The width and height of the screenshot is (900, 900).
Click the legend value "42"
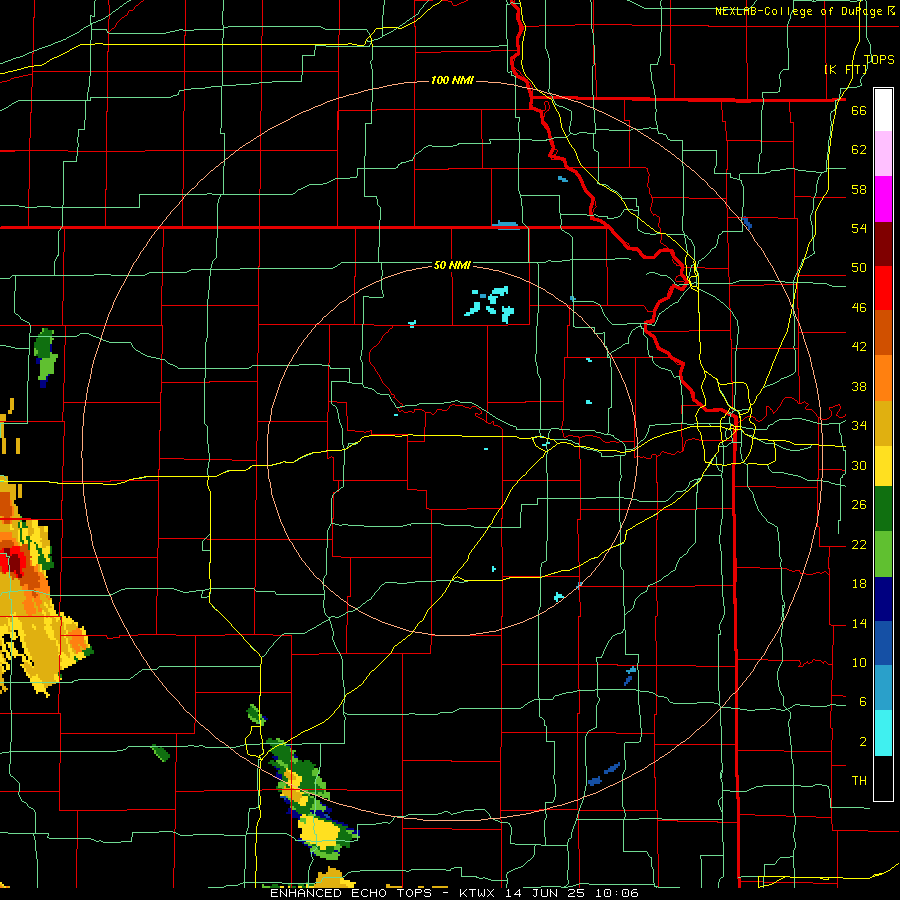click(859, 346)
